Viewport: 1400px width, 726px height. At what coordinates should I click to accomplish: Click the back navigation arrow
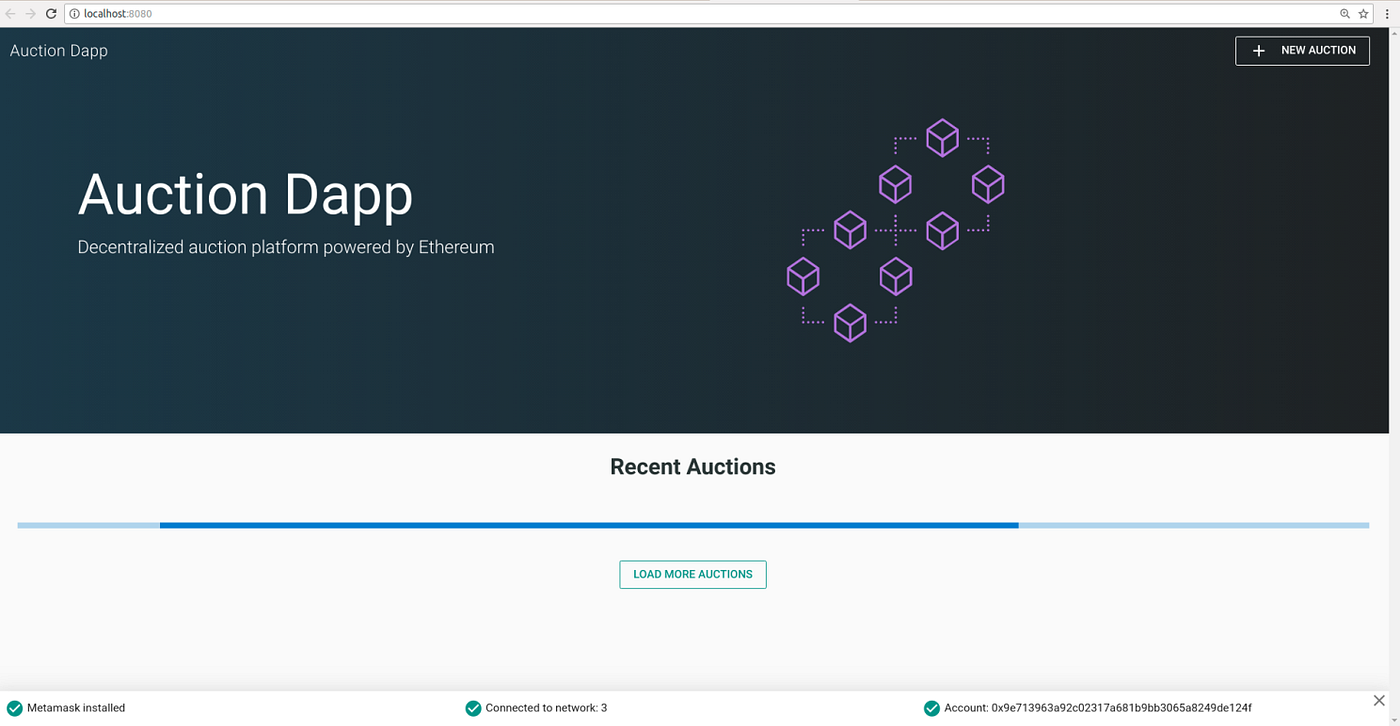[10, 13]
